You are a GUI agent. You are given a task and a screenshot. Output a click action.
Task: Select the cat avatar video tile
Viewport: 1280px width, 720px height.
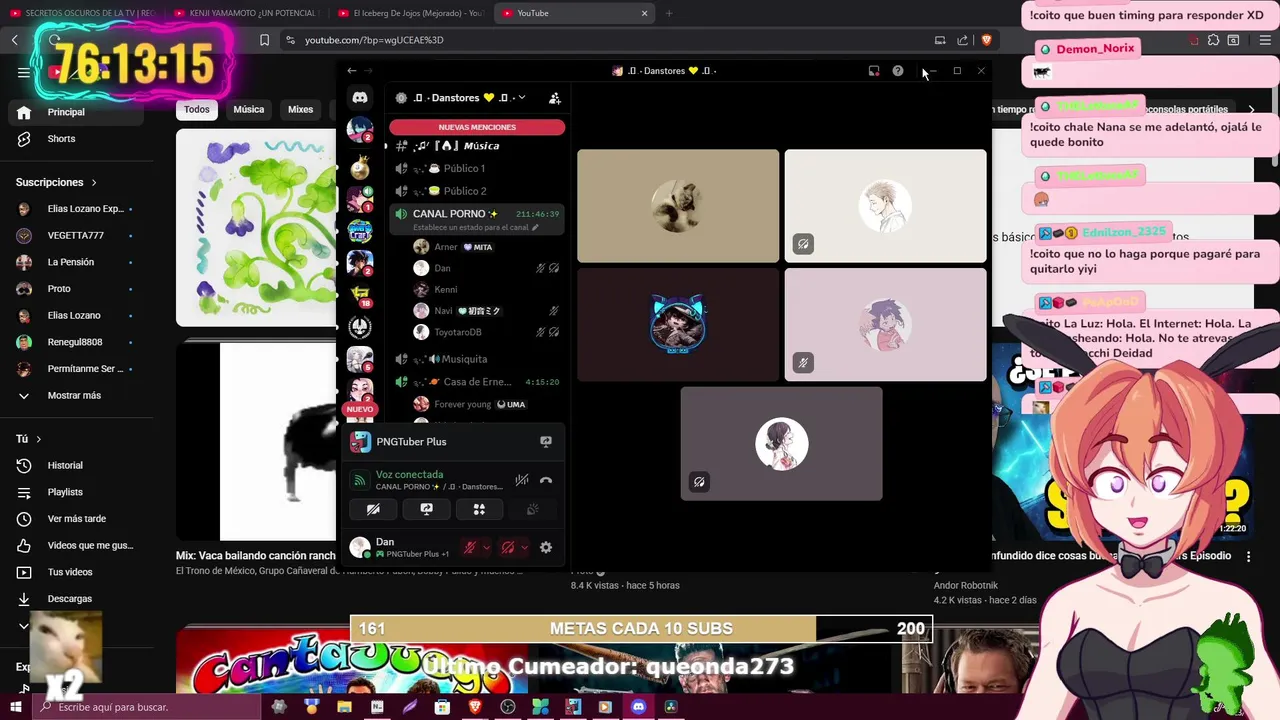click(x=678, y=206)
